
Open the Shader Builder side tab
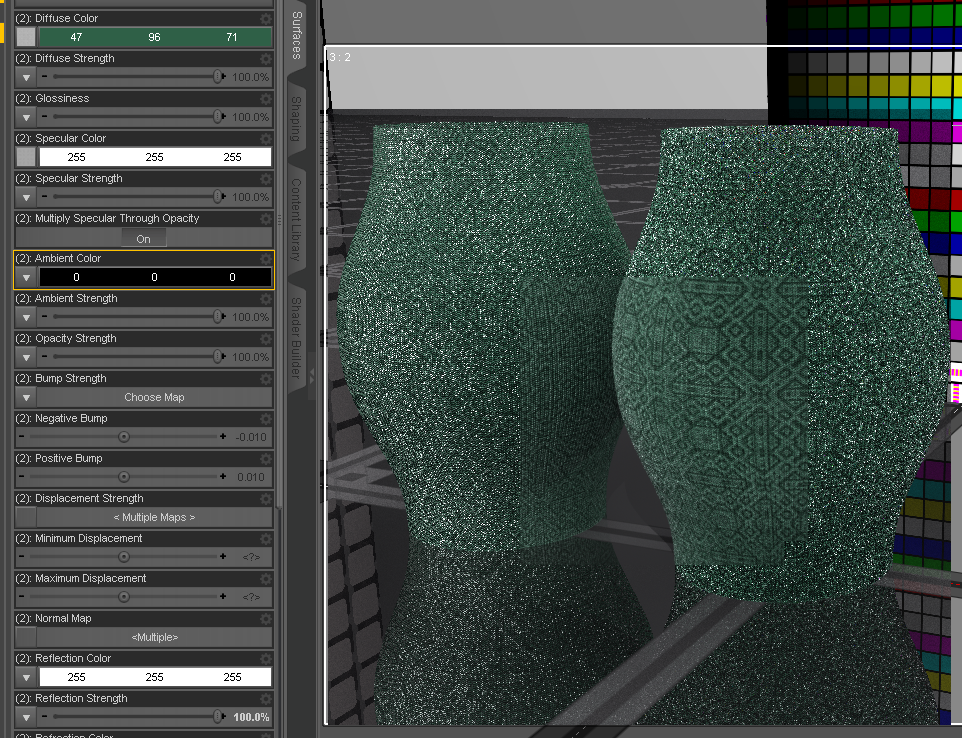[x=296, y=337]
